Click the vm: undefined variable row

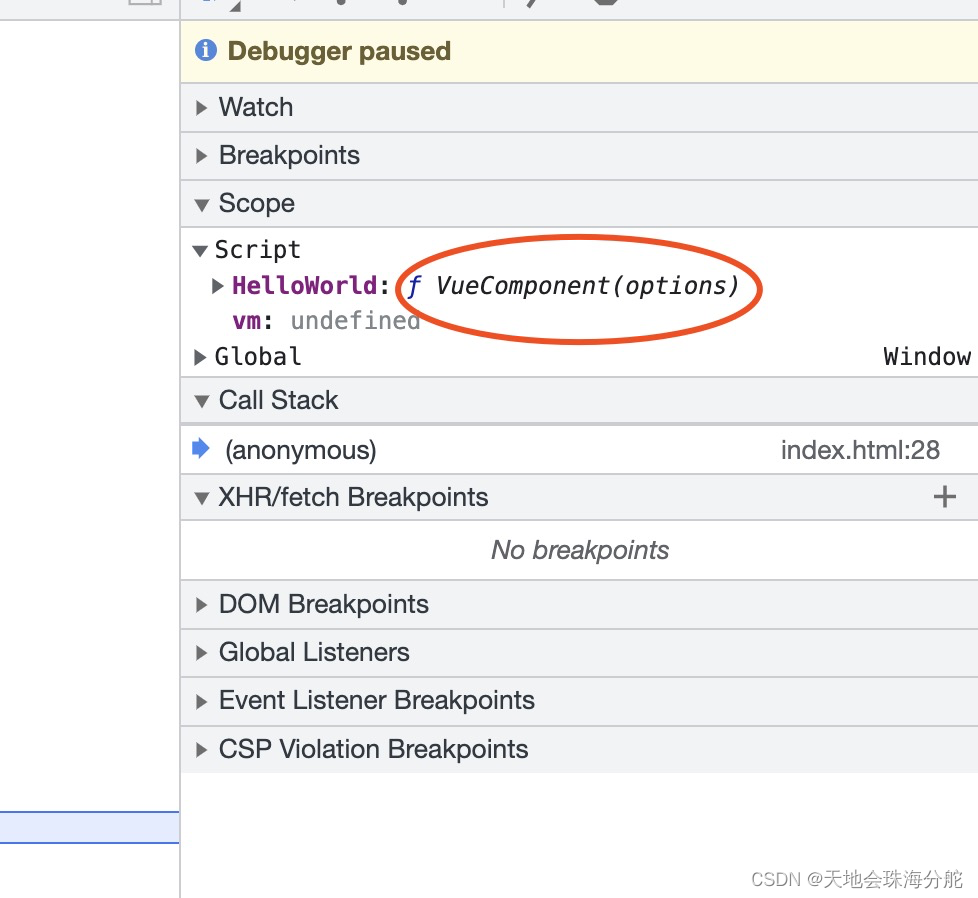pyautogui.click(x=326, y=321)
